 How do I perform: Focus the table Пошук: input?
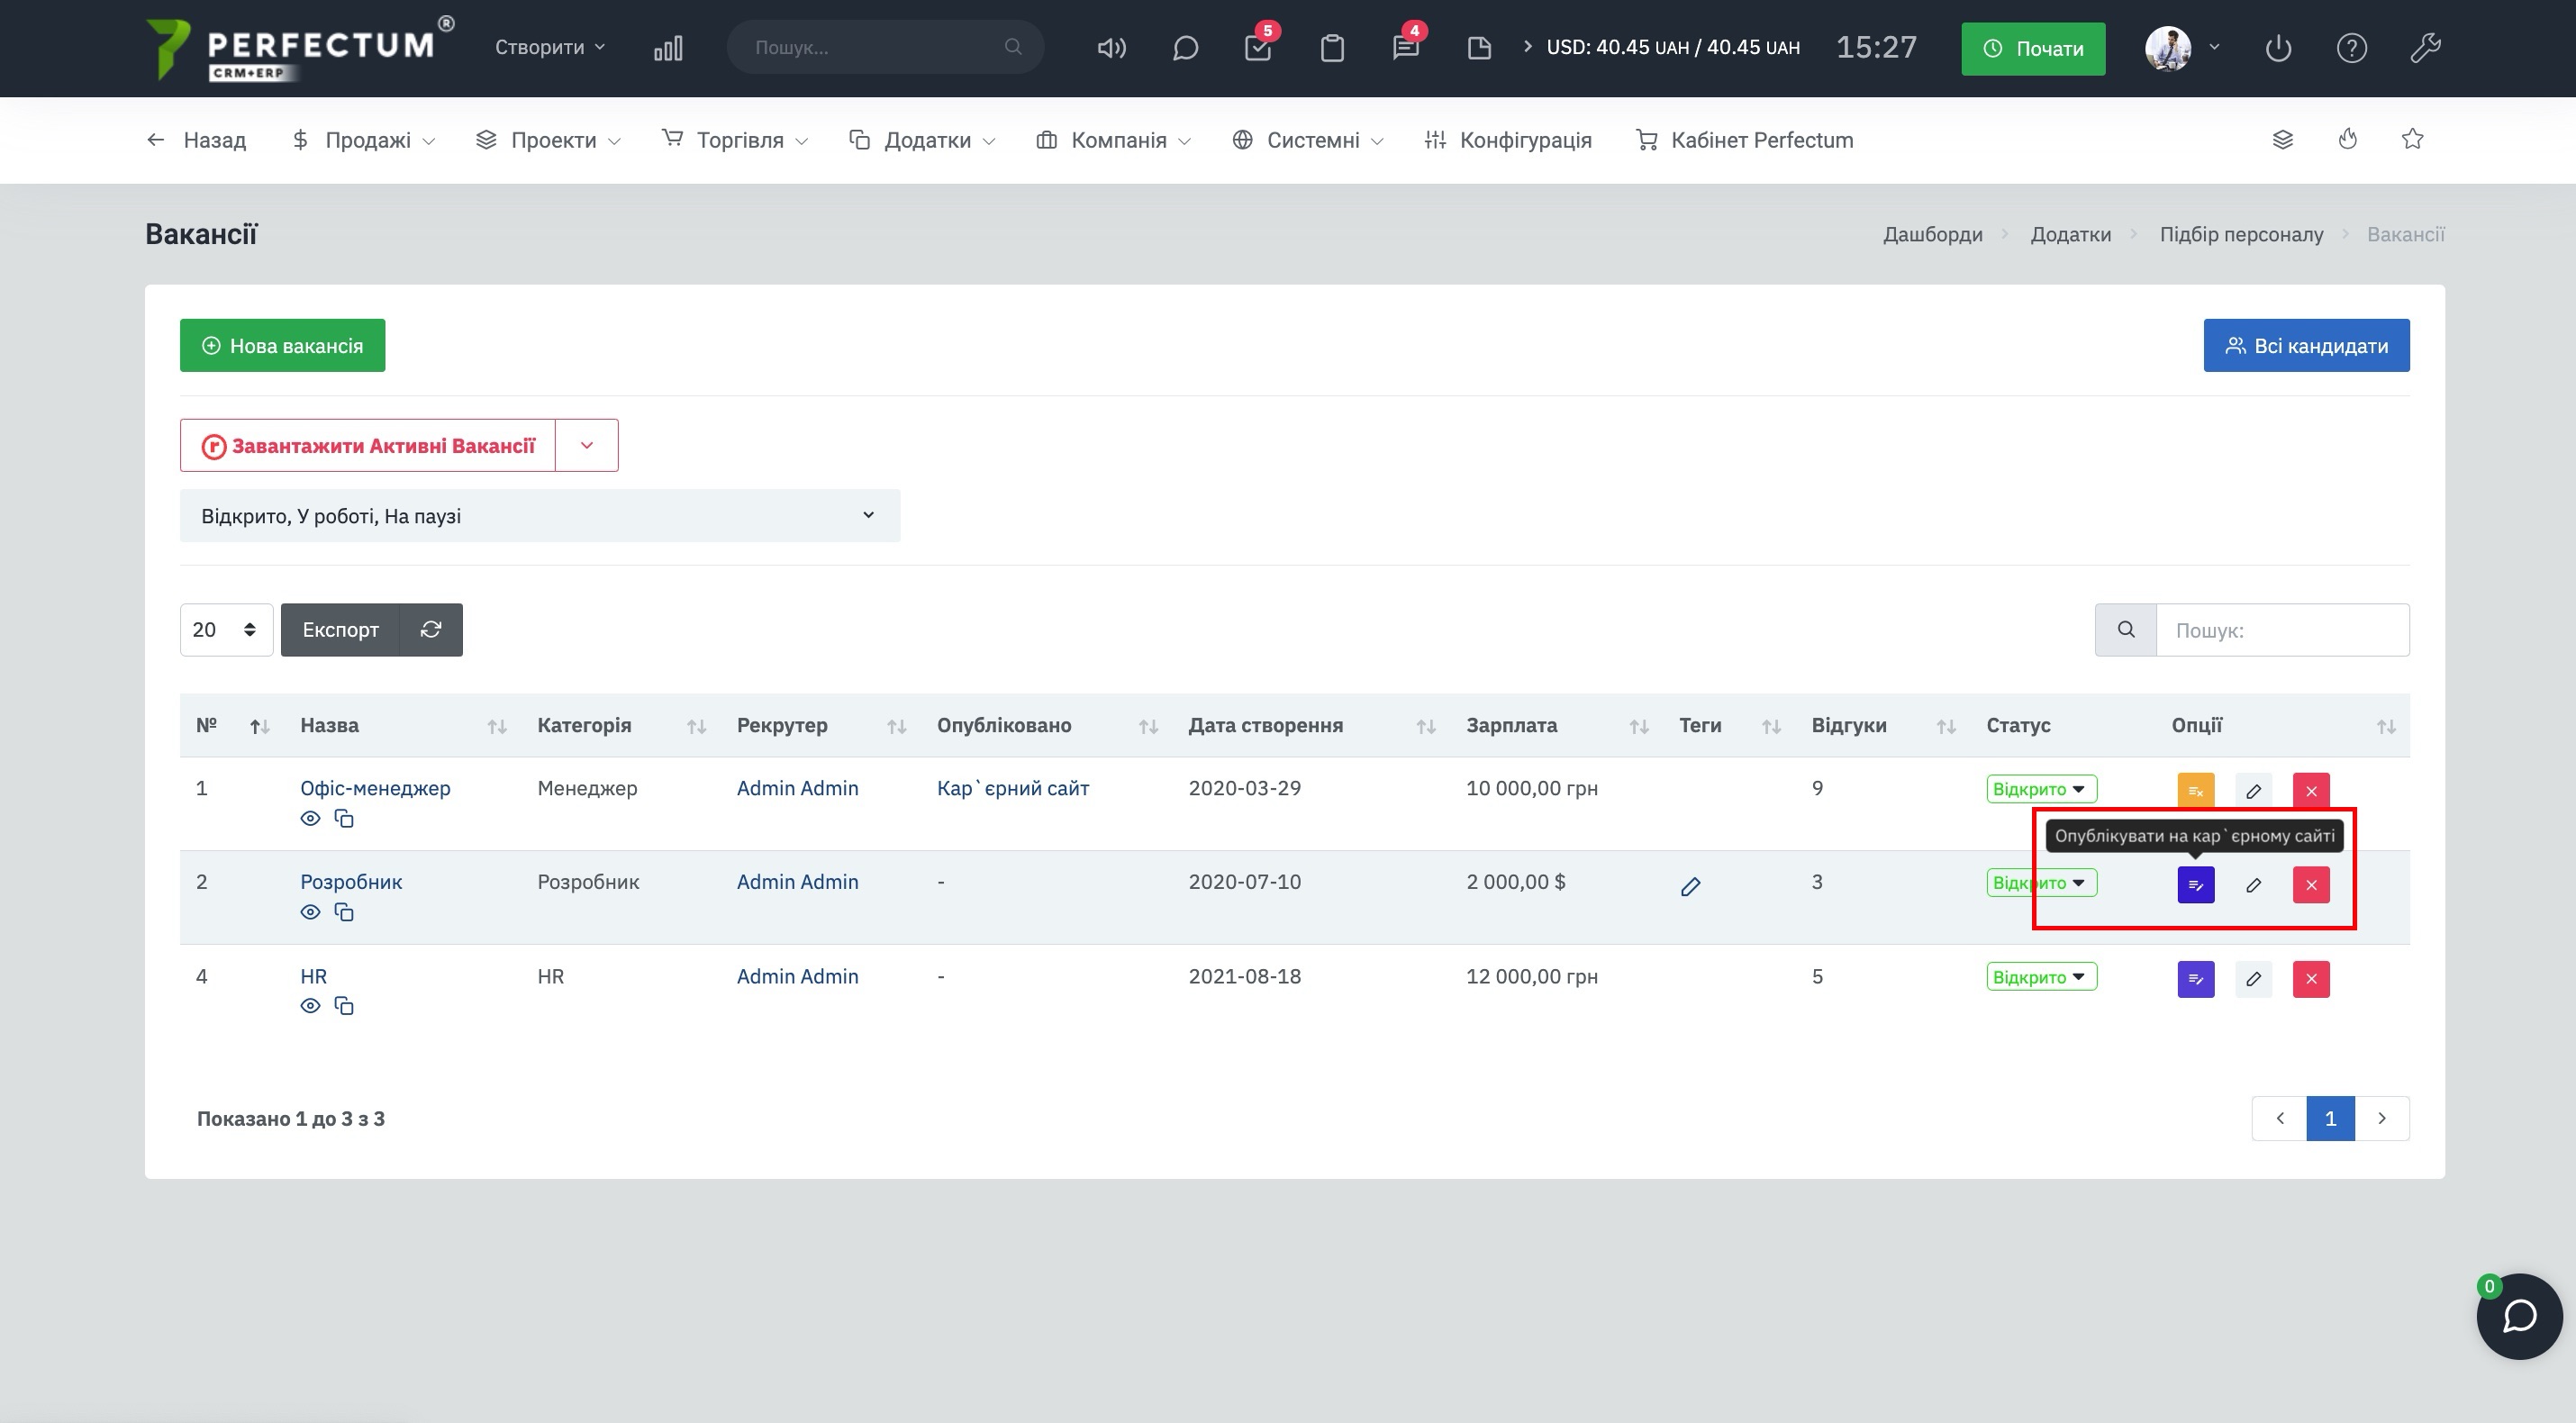pos(2282,629)
